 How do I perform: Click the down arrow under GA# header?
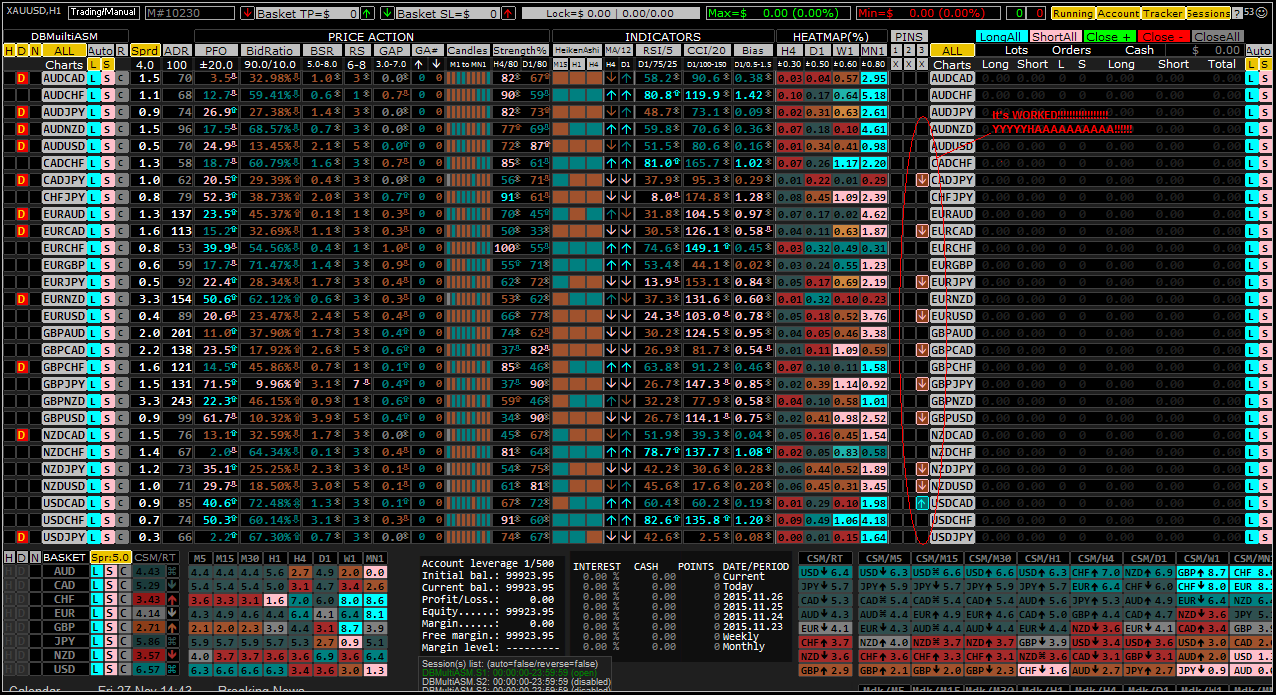pyautogui.click(x=436, y=64)
